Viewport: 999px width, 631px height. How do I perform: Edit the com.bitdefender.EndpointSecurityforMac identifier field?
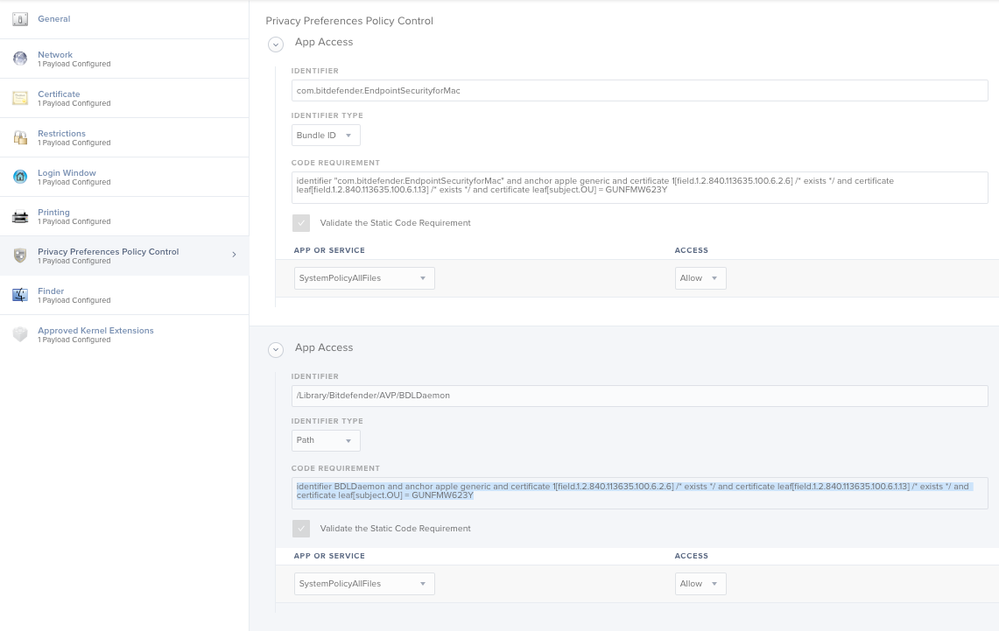pyautogui.click(x=640, y=91)
